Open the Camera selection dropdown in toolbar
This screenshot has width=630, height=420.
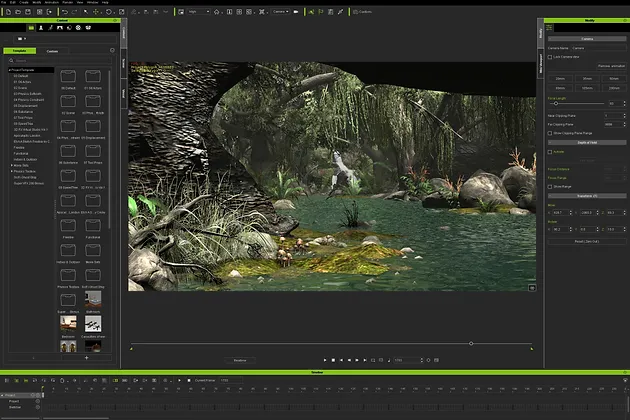pyautogui.click(x=280, y=12)
